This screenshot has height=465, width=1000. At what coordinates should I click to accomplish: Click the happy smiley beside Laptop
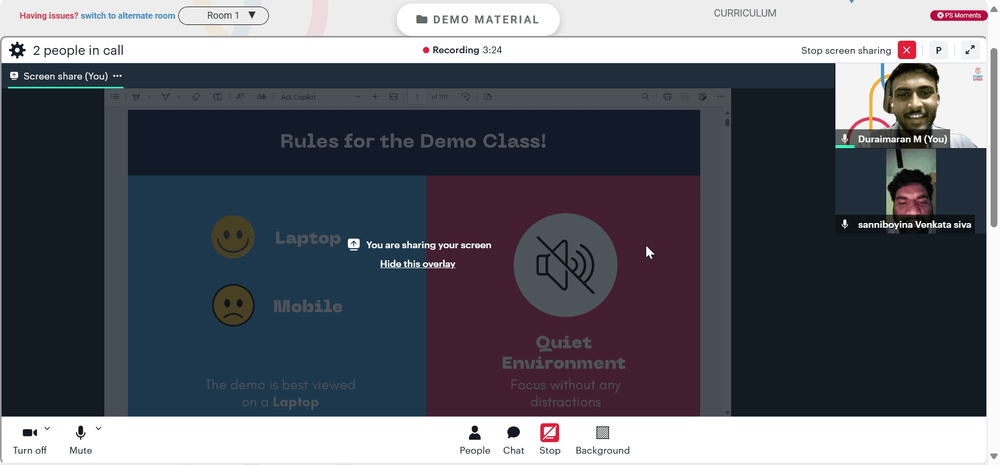point(233,237)
